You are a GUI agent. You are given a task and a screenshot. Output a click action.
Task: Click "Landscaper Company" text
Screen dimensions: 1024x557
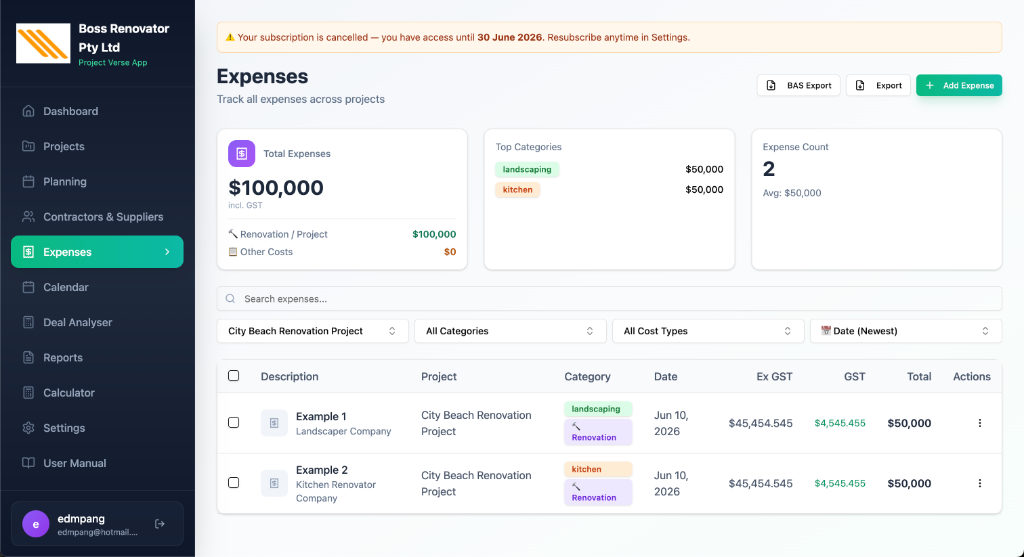344,432
